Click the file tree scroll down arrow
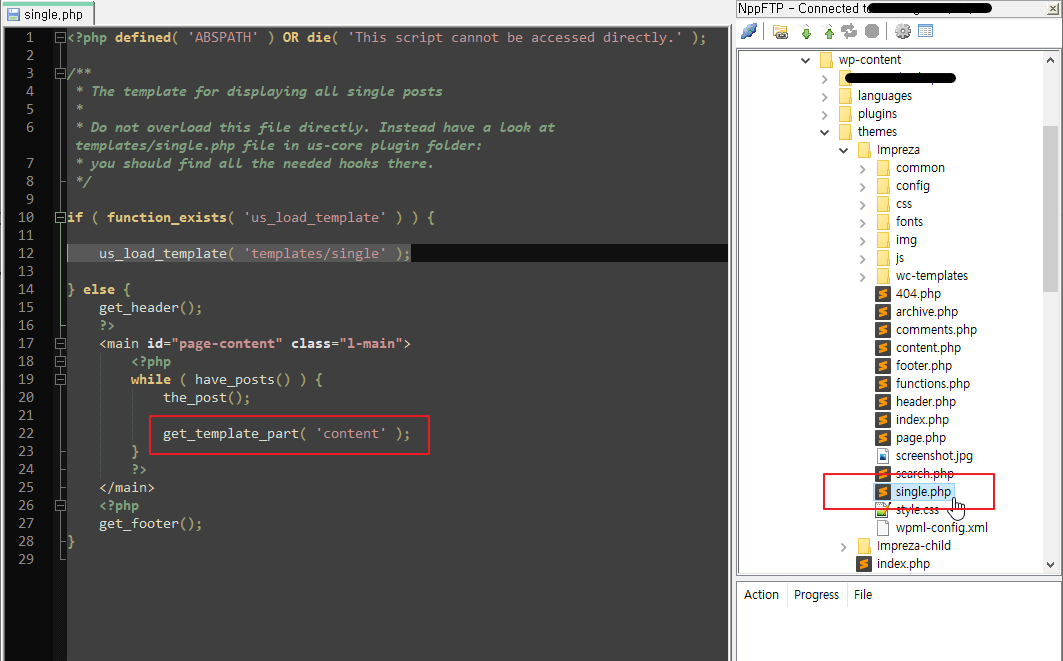 [1050, 564]
